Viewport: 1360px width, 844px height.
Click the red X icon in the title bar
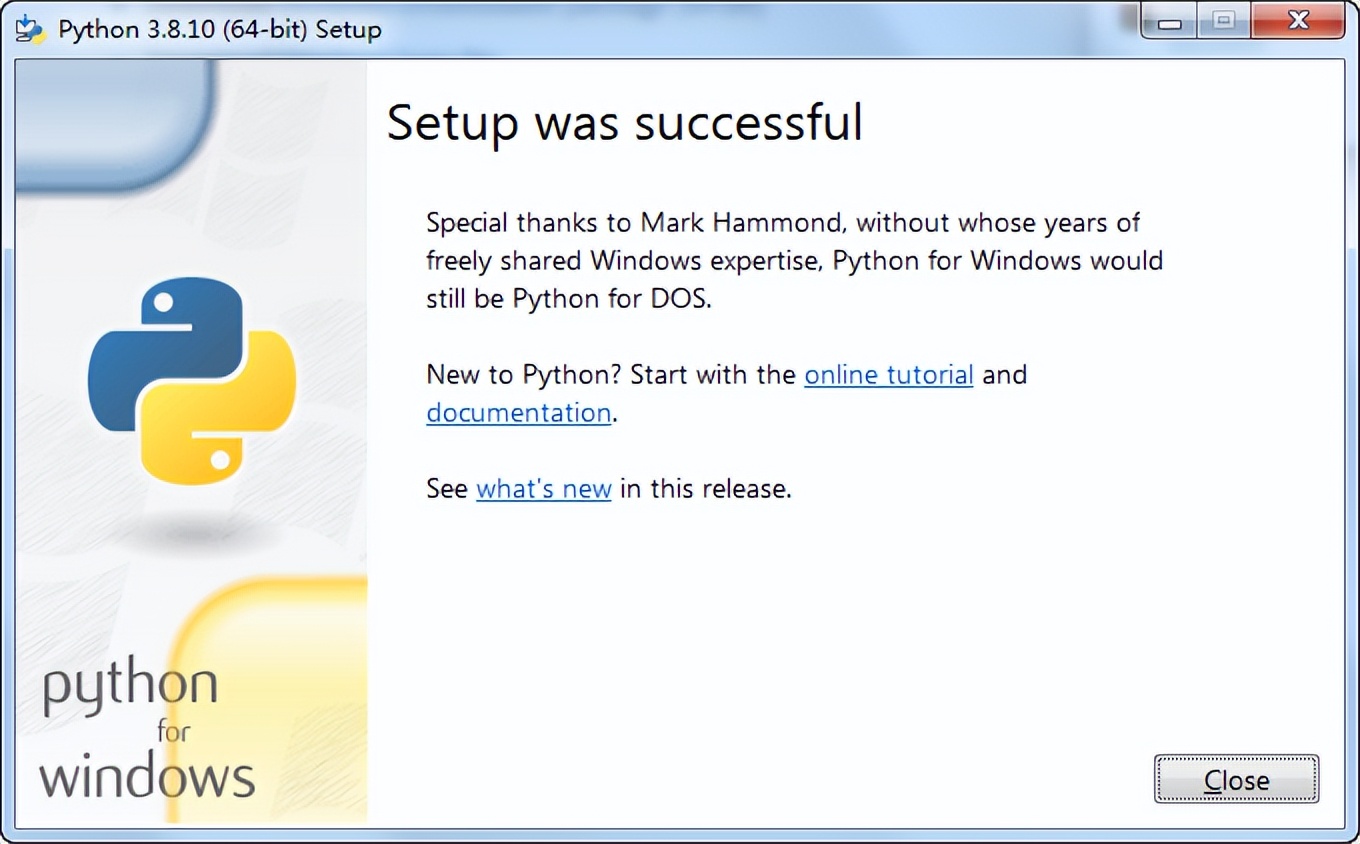point(1297,21)
